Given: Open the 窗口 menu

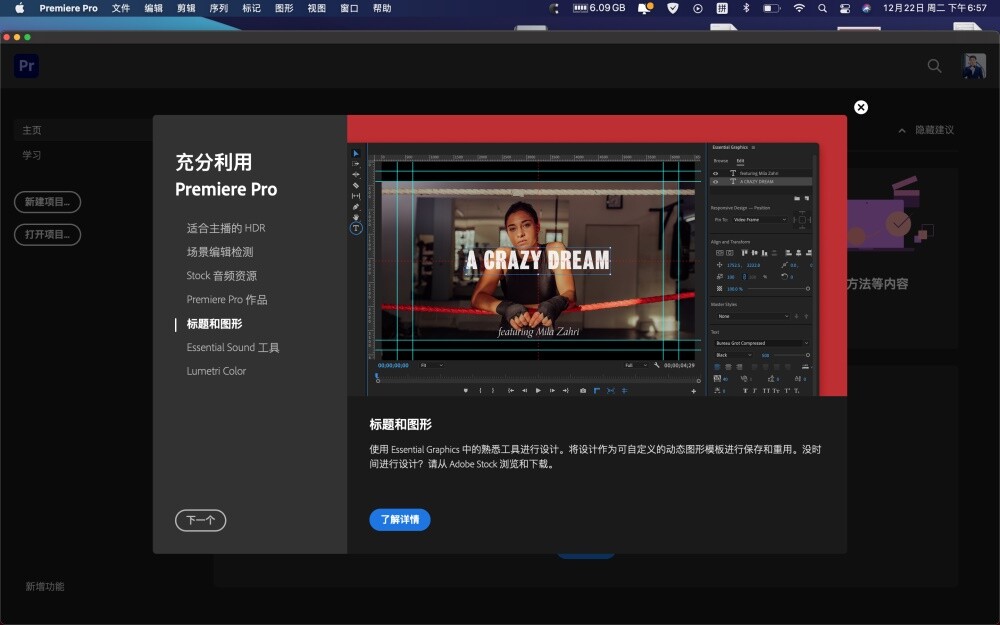Looking at the screenshot, I should [349, 8].
